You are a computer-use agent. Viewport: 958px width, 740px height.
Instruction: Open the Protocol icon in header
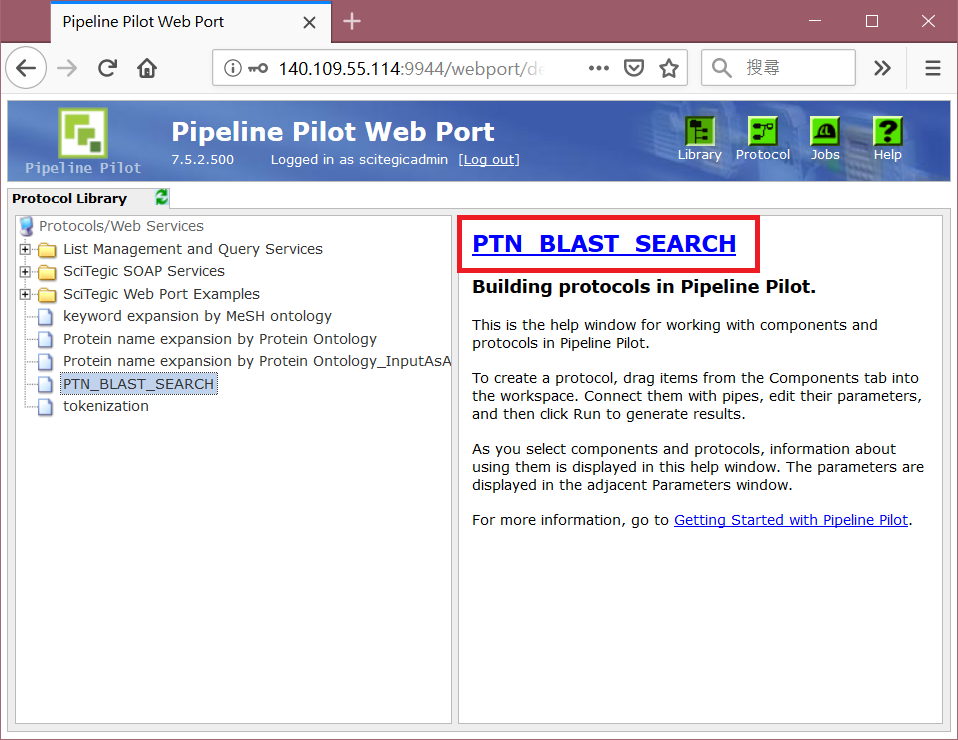(762, 131)
